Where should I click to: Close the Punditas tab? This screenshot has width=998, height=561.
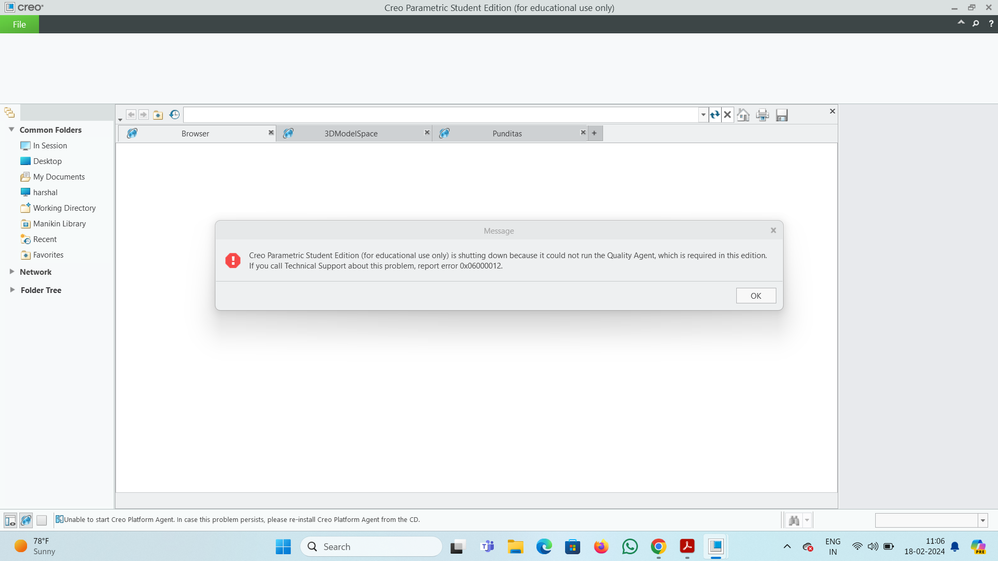click(x=583, y=132)
